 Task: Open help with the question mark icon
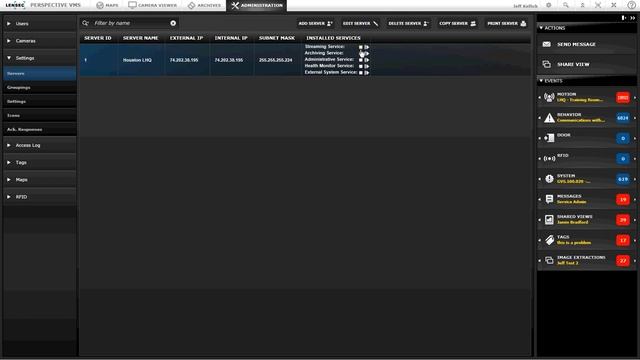pos(631,5)
